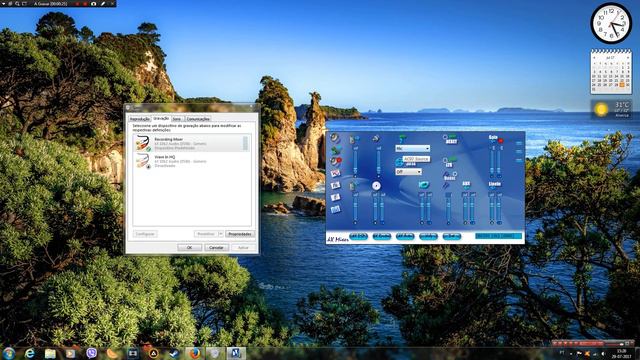Open Steam from the taskbar
This screenshot has width=640, height=360.
click(174, 353)
